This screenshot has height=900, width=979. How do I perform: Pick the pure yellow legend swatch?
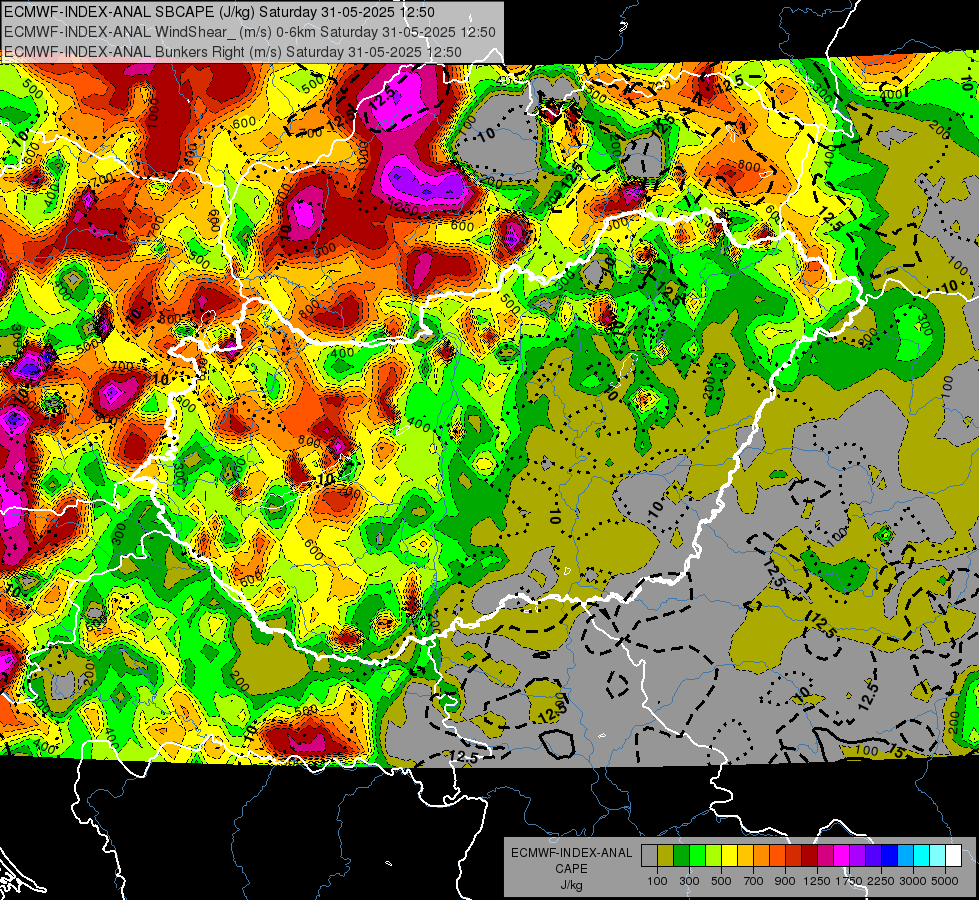(x=729, y=855)
